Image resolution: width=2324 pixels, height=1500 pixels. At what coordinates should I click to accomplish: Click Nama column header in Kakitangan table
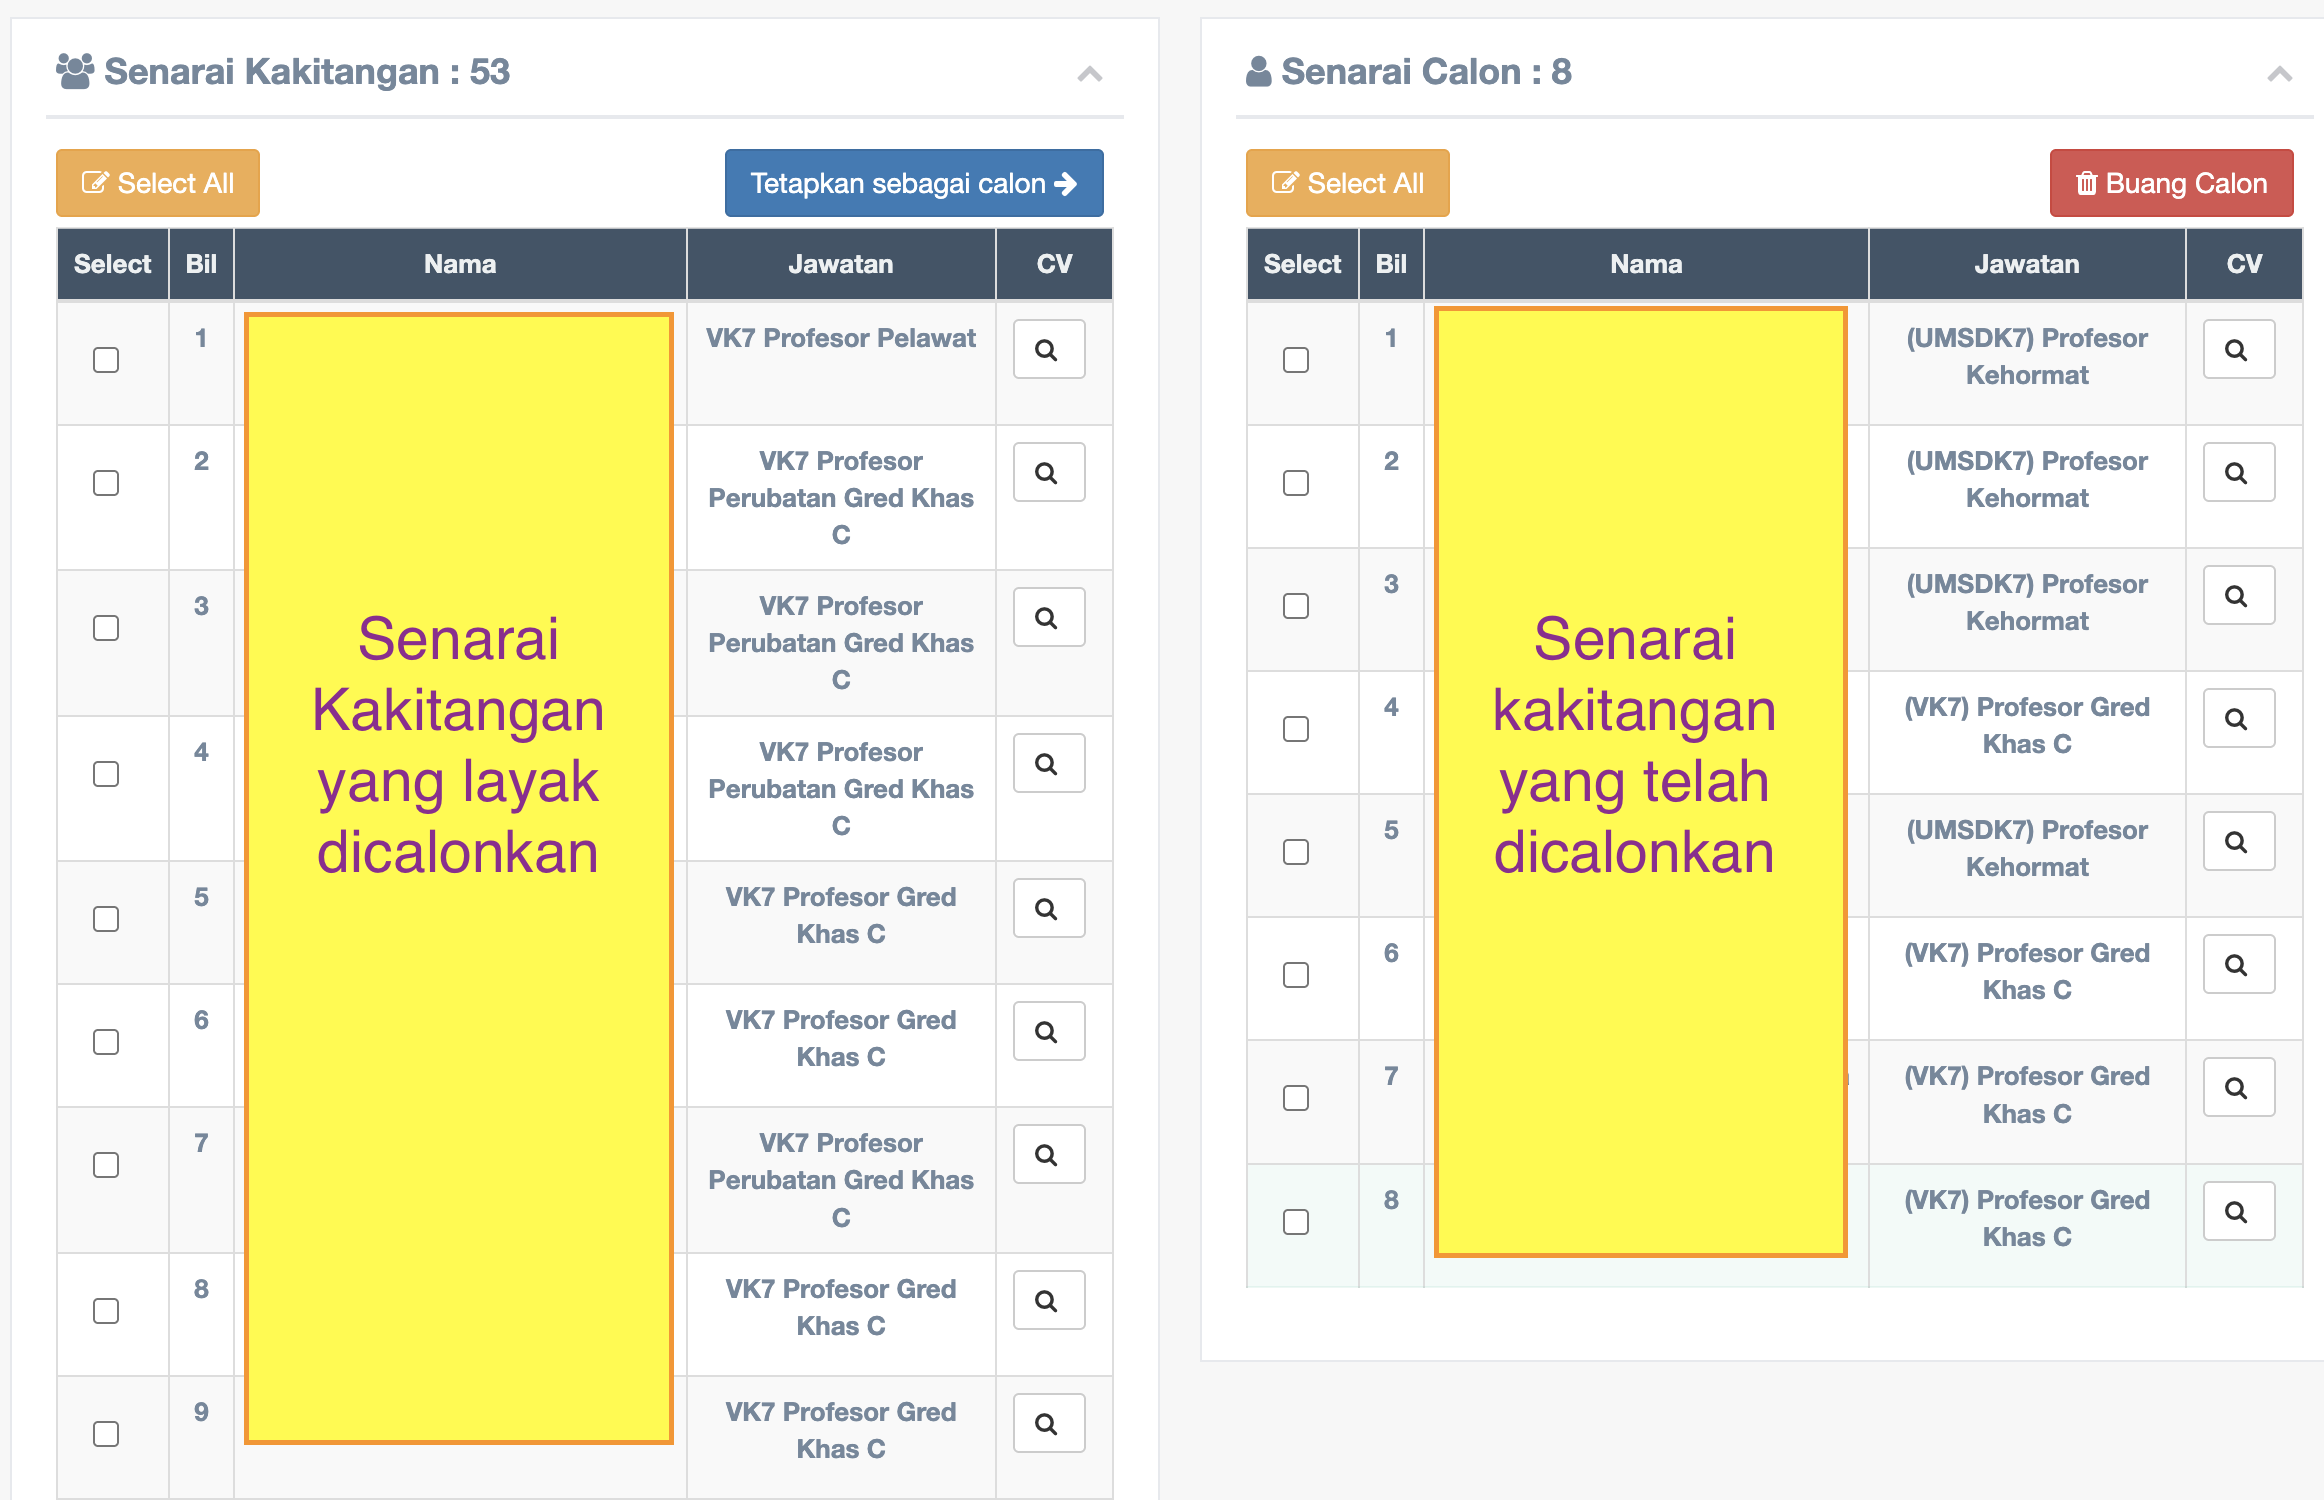[x=460, y=264]
